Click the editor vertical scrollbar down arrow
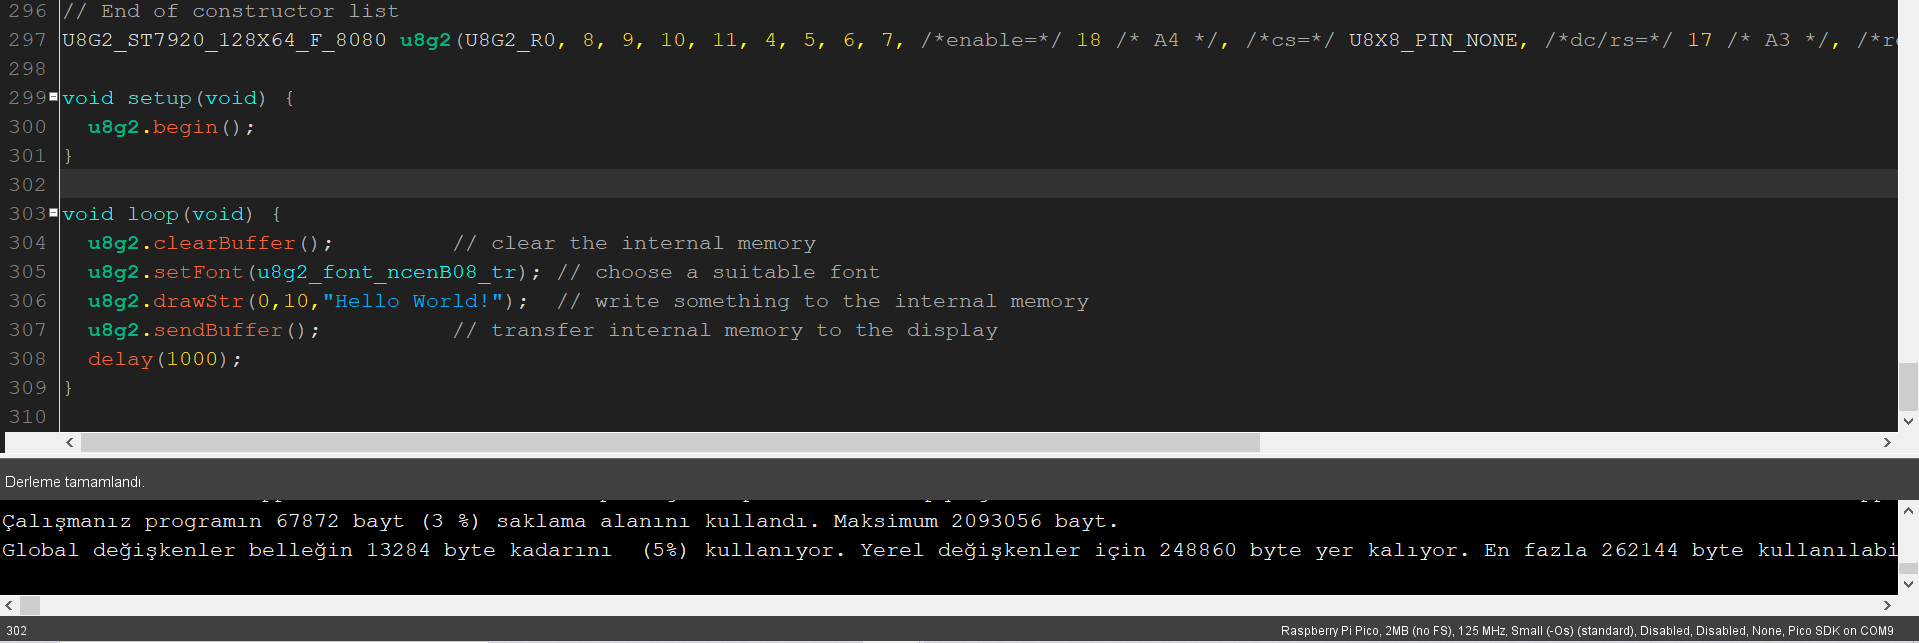Viewport: 1919px width, 643px height. [x=1908, y=421]
